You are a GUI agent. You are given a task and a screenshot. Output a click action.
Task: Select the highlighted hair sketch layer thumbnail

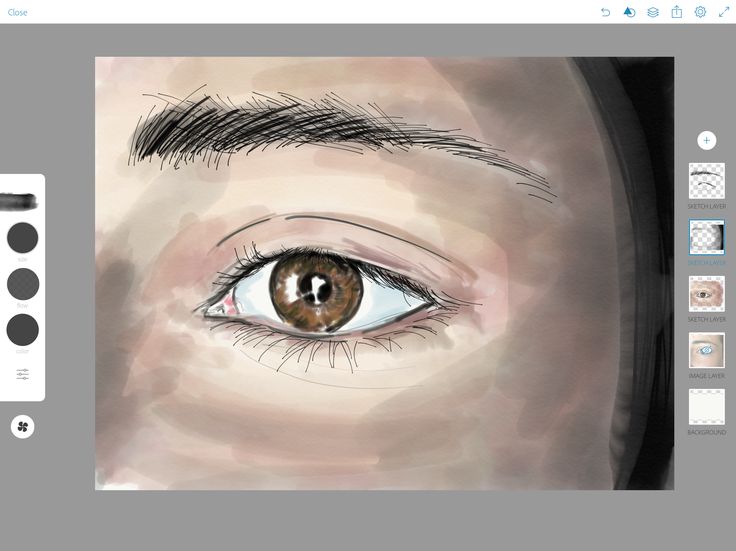click(706, 237)
